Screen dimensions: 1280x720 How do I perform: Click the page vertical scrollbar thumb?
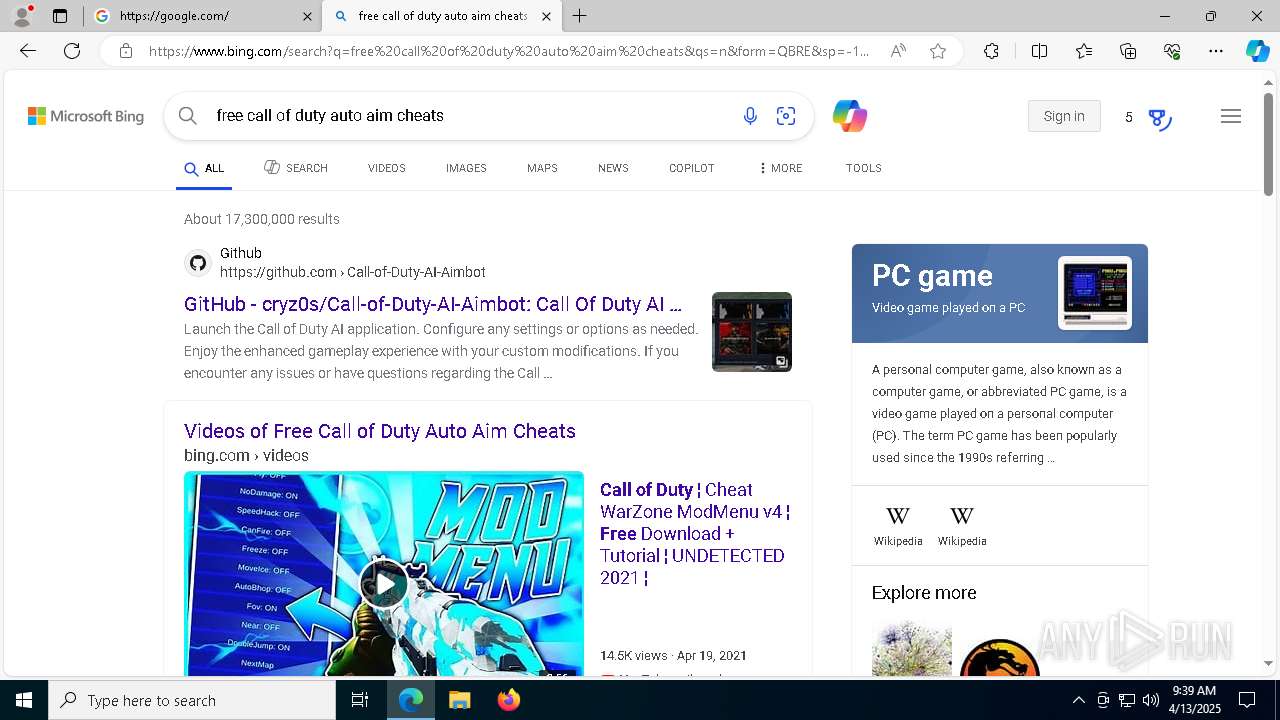click(x=1268, y=144)
